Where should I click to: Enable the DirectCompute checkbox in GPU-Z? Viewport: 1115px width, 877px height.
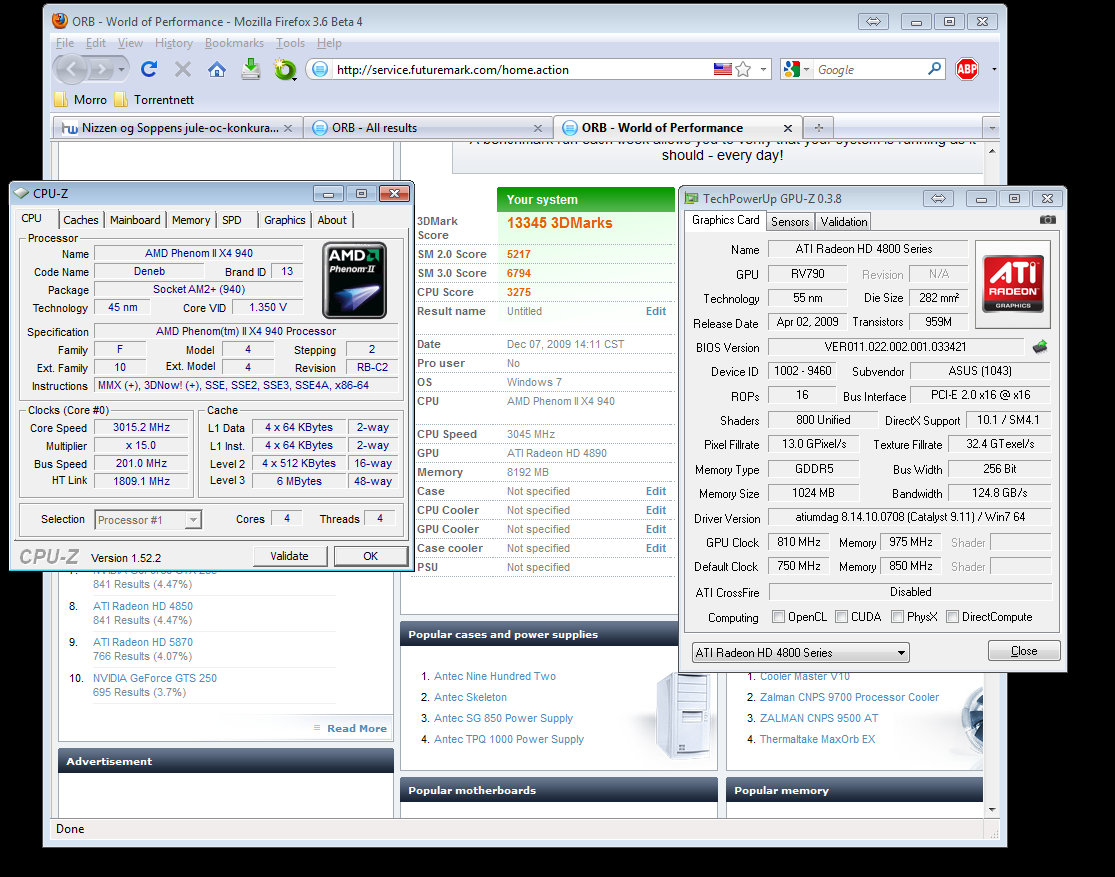953,617
